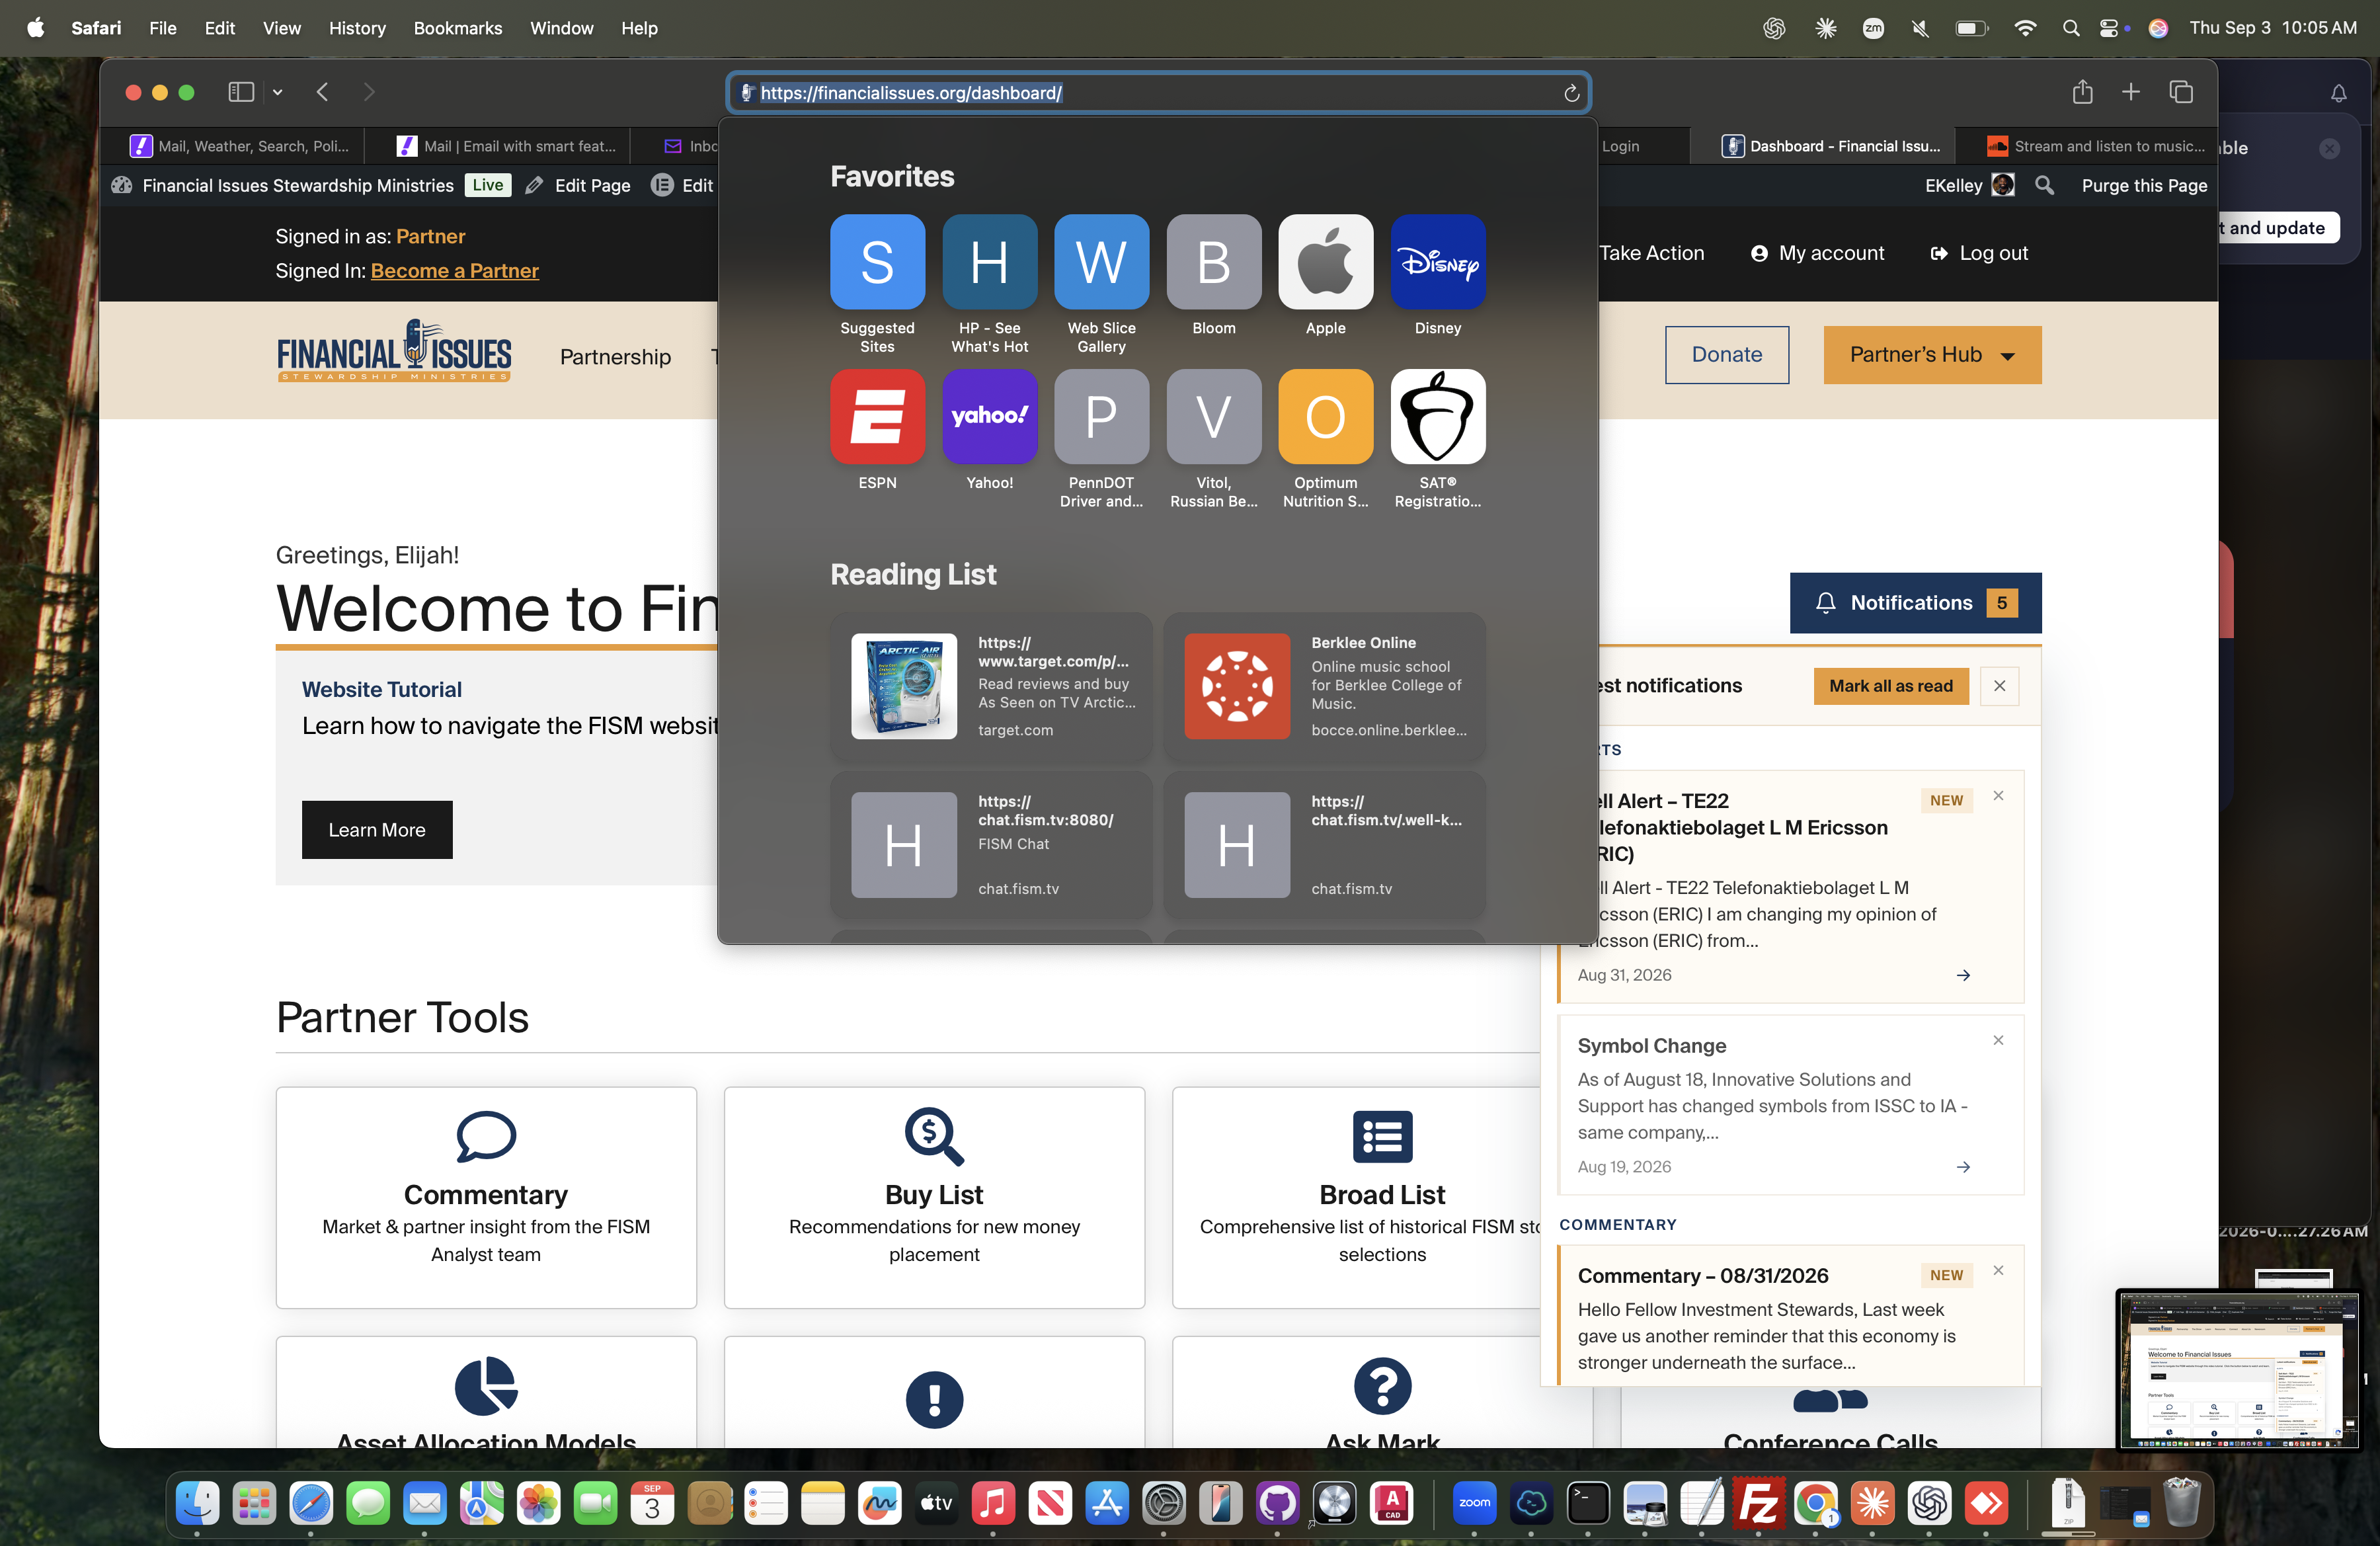Open the Apple favorite
The image size is (2380, 1546).
pos(1325,275)
